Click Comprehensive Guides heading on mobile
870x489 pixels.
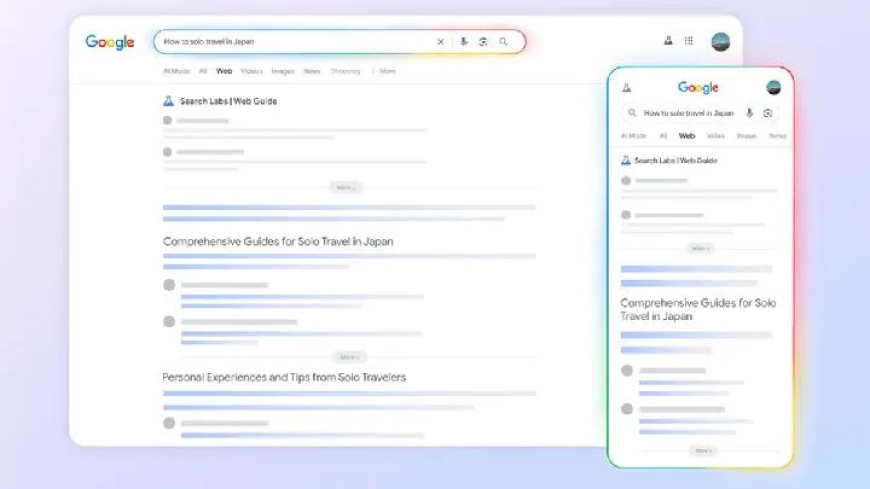tap(698, 310)
